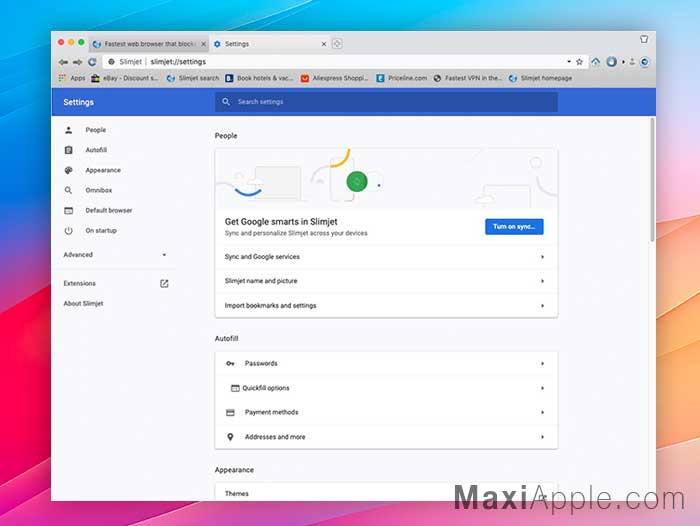The height and width of the screenshot is (526, 700).
Task: Open the Addresses and more row arrow
Action: pyautogui.click(x=542, y=437)
